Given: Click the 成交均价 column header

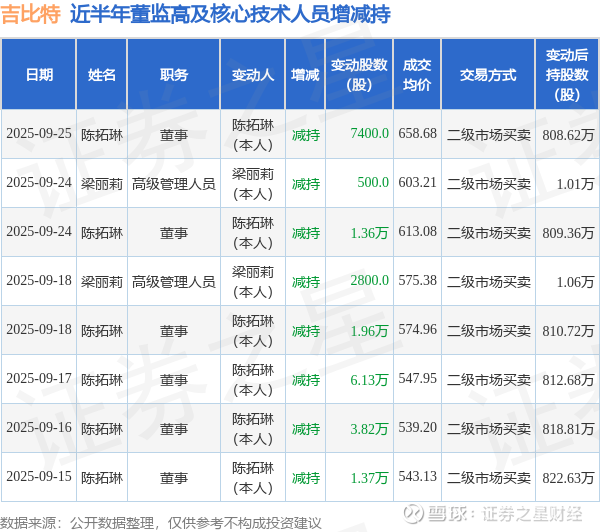Looking at the screenshot, I should 417,75.
